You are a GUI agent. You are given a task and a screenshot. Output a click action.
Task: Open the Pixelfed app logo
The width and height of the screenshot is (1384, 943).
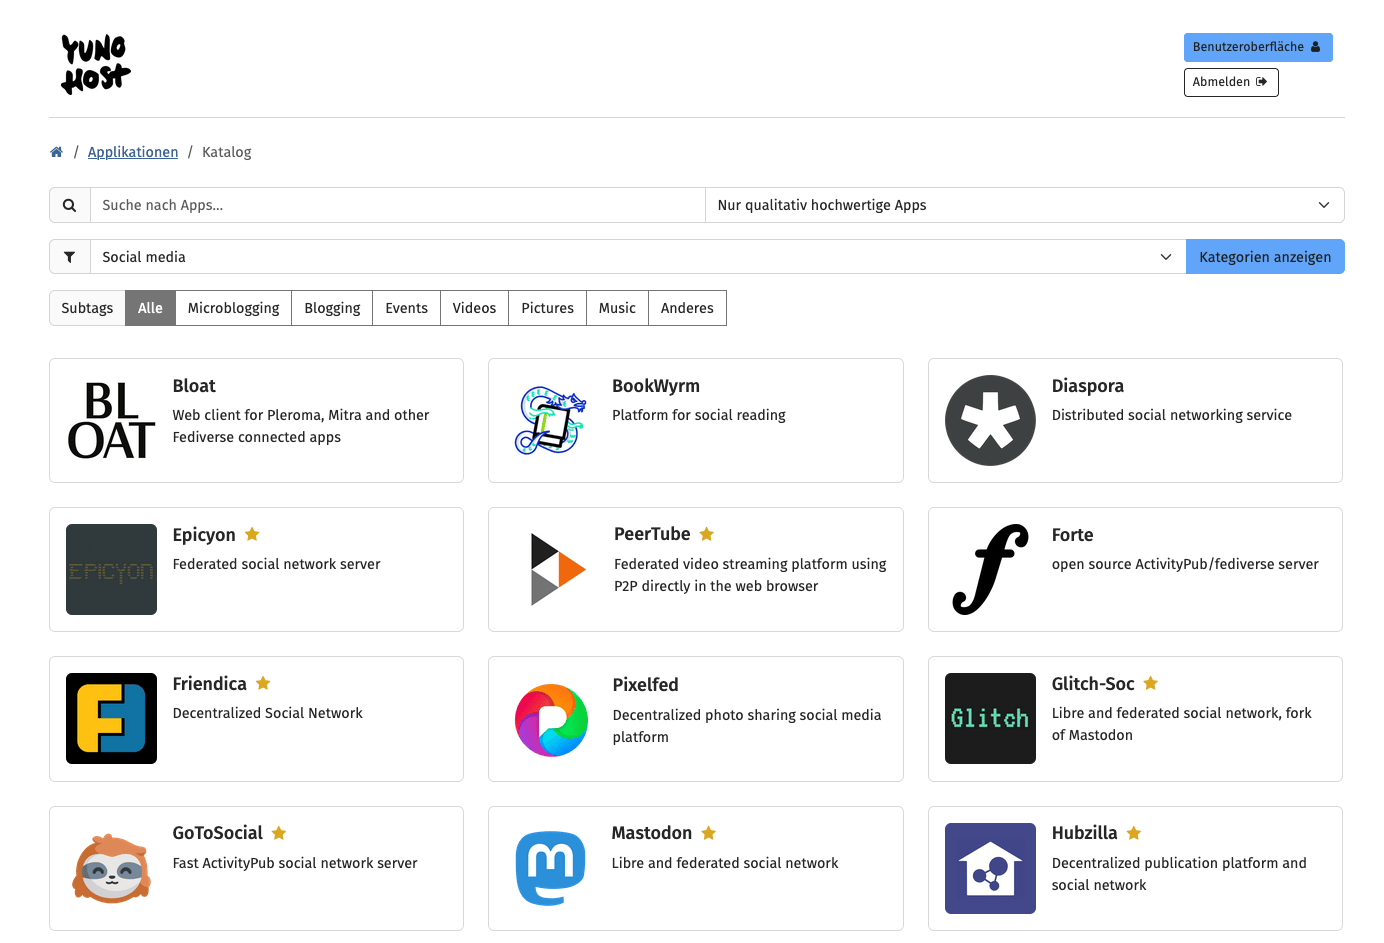click(x=551, y=720)
